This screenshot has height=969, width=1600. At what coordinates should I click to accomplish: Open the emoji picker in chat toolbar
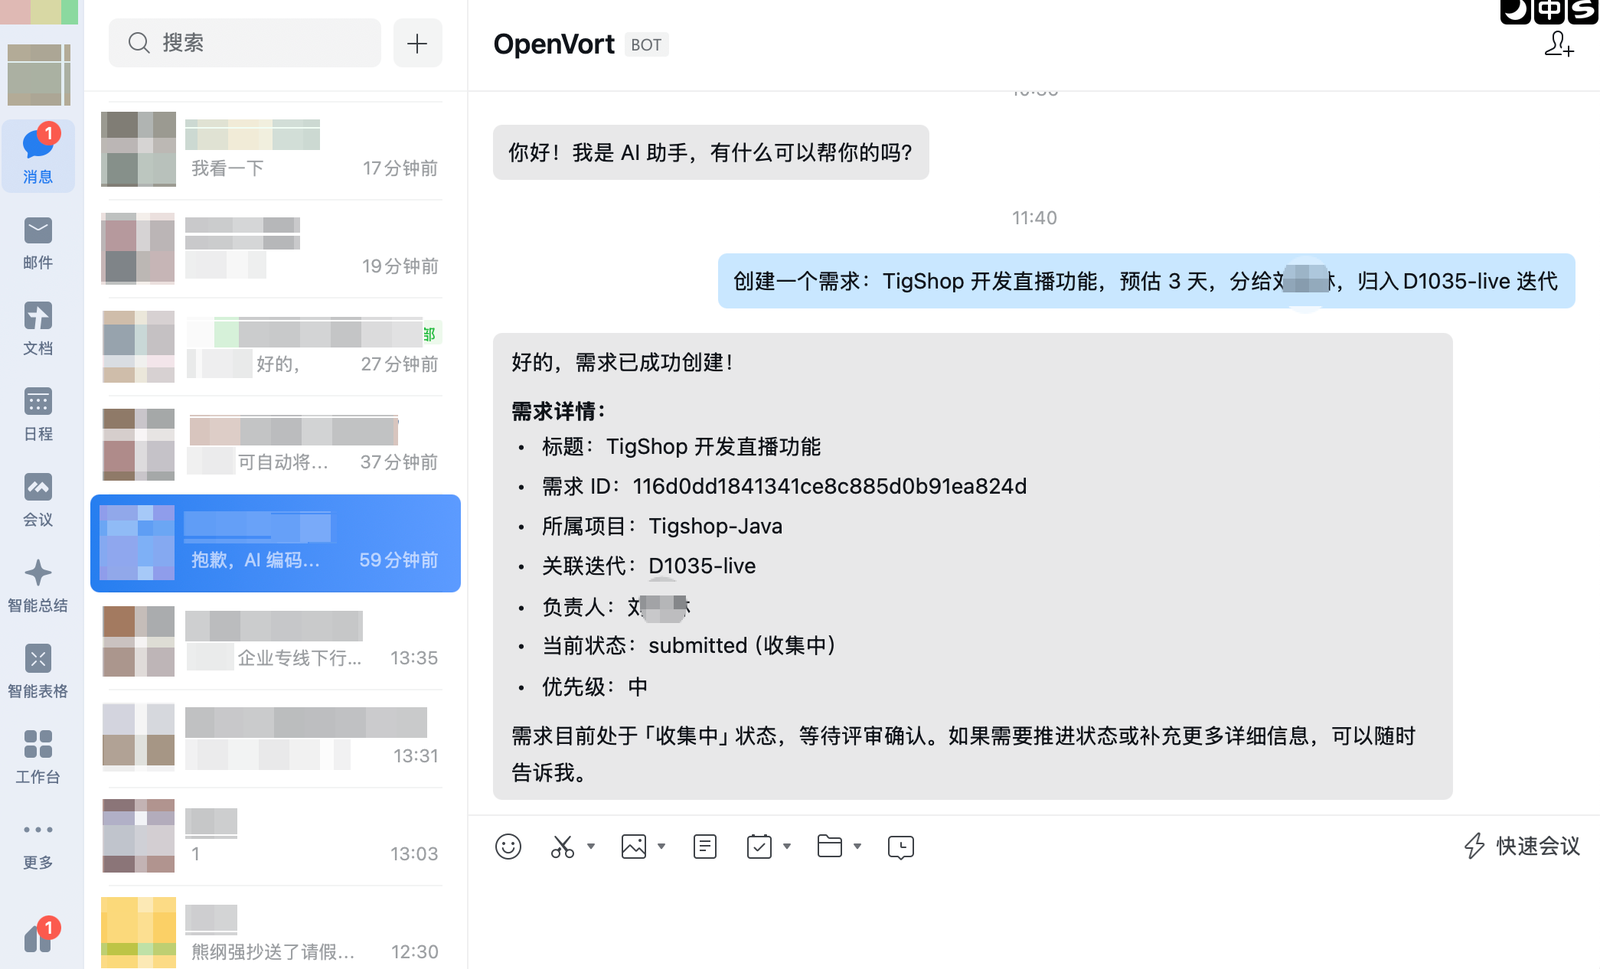[x=508, y=847]
